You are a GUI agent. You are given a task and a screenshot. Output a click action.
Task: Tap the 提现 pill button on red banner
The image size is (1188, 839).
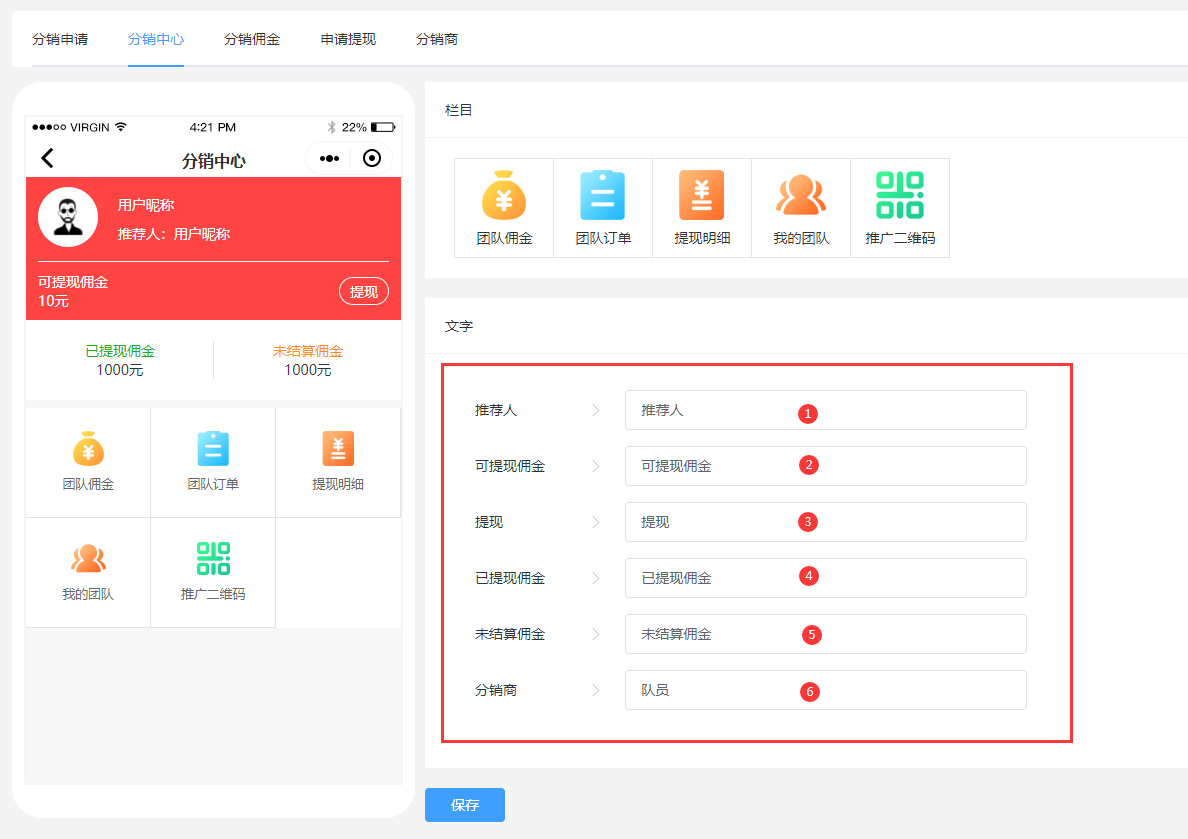(364, 292)
